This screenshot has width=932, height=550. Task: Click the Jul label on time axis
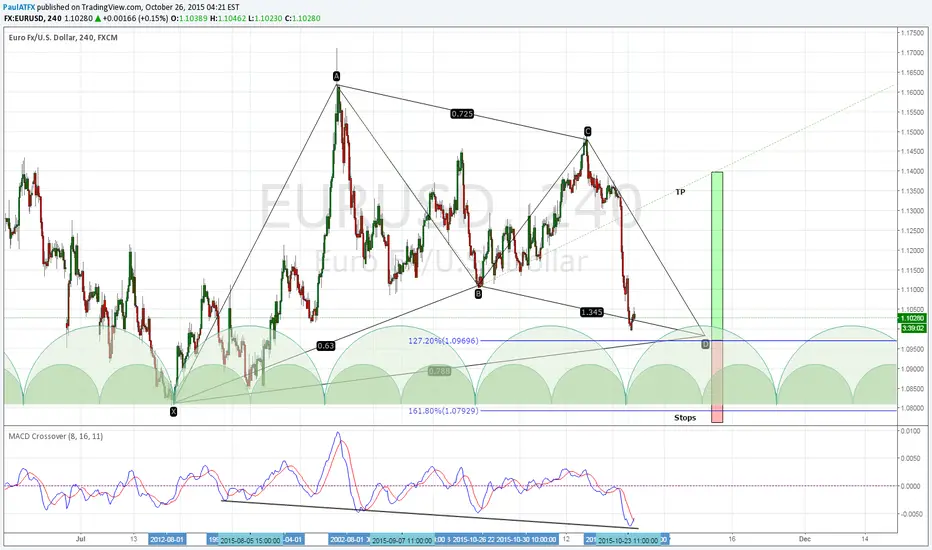(81, 539)
